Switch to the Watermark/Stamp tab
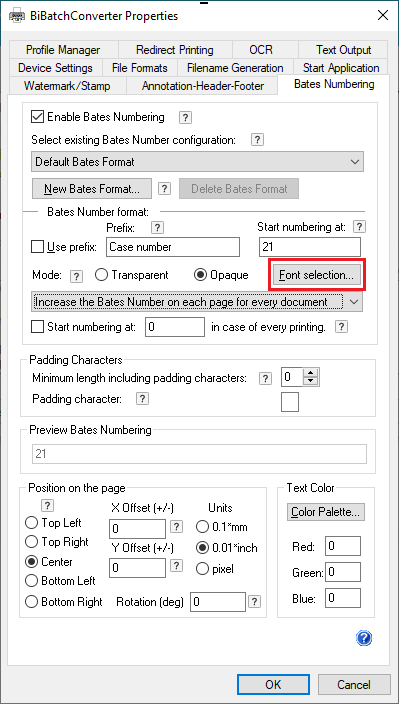This screenshot has width=399, height=704. (67, 86)
